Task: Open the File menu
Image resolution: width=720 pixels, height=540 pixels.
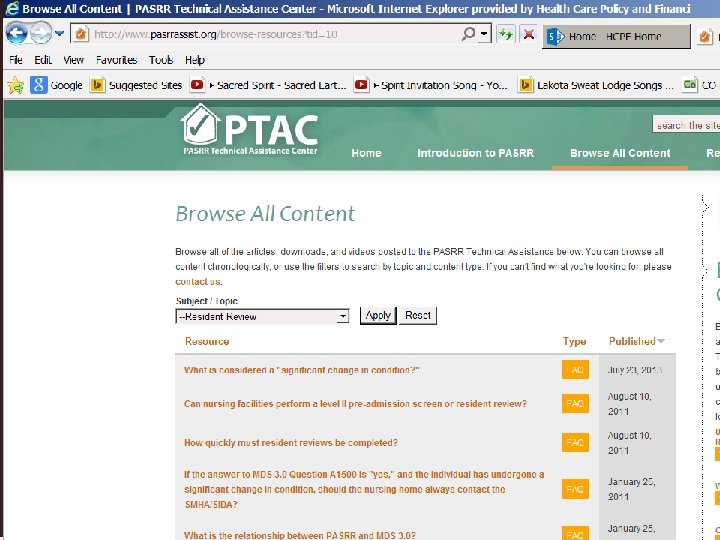Action: [x=16, y=60]
